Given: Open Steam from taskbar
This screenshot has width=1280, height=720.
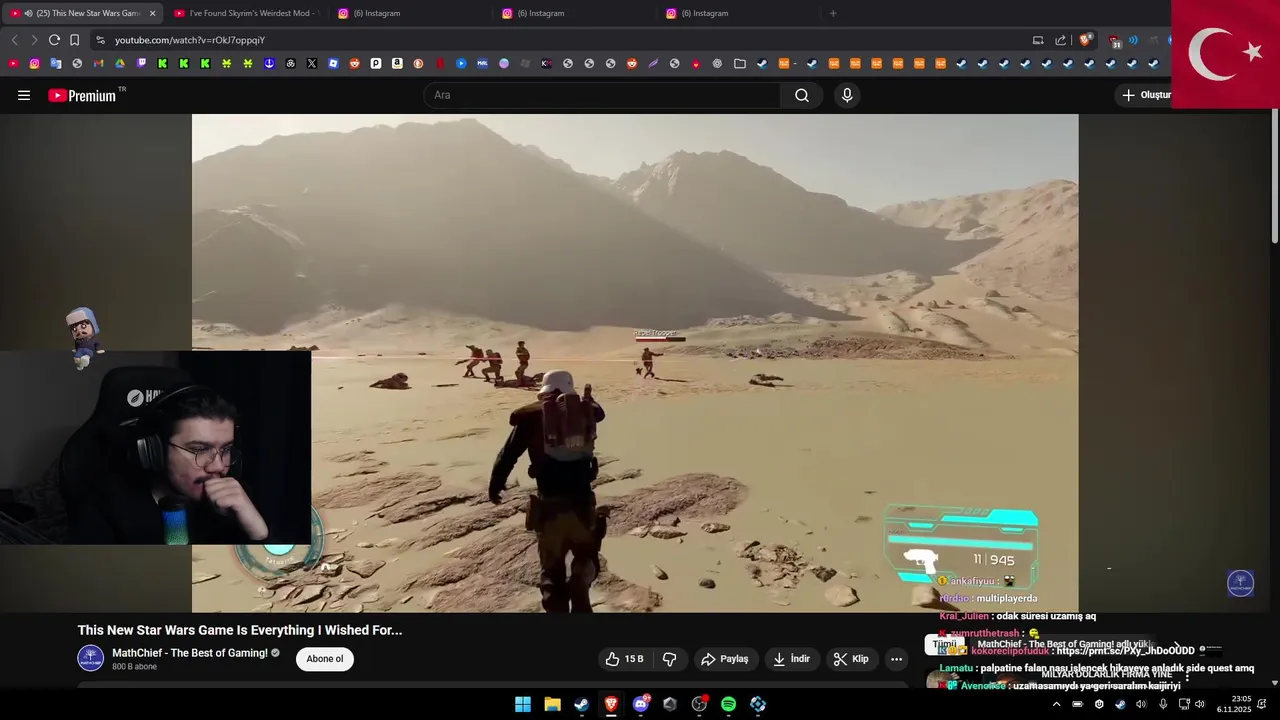Looking at the screenshot, I should point(581,704).
